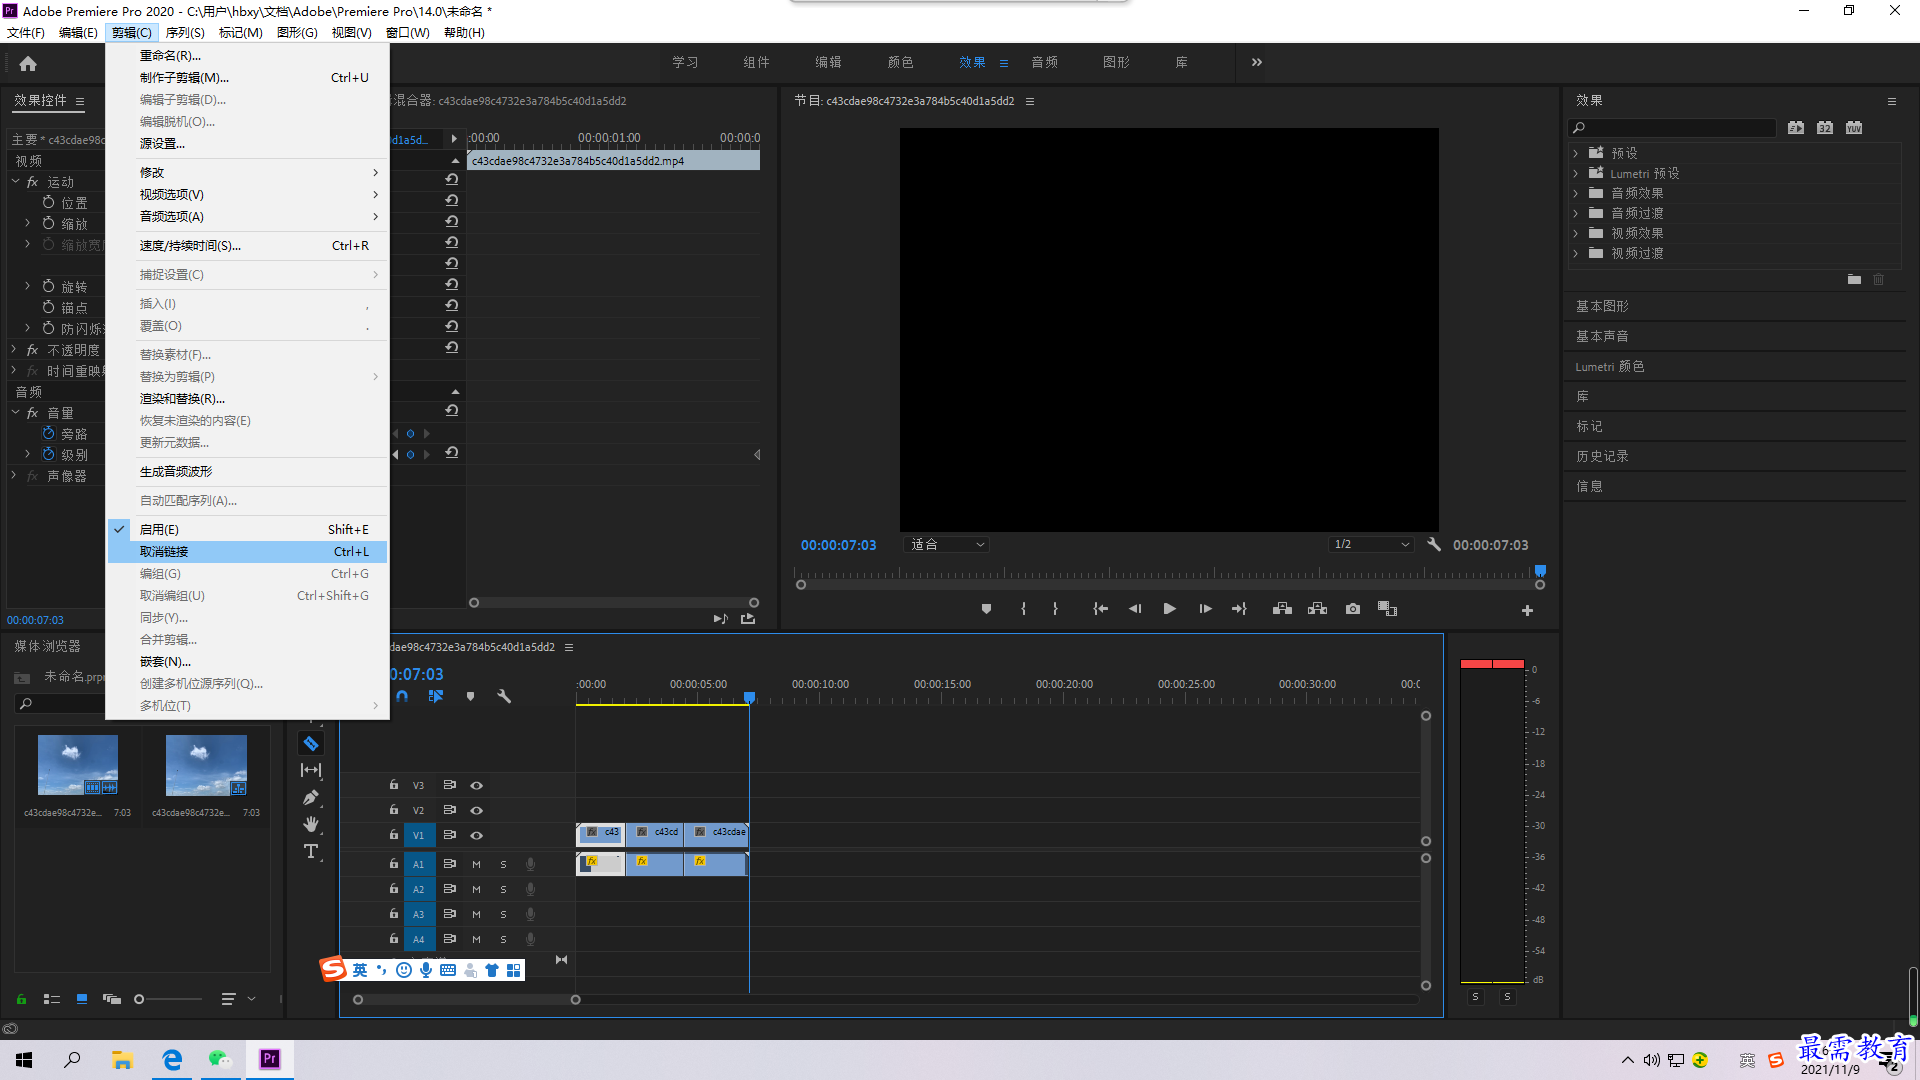Go to In point in program monitor
Screen dimensions: 1920x1080
click(x=1100, y=608)
